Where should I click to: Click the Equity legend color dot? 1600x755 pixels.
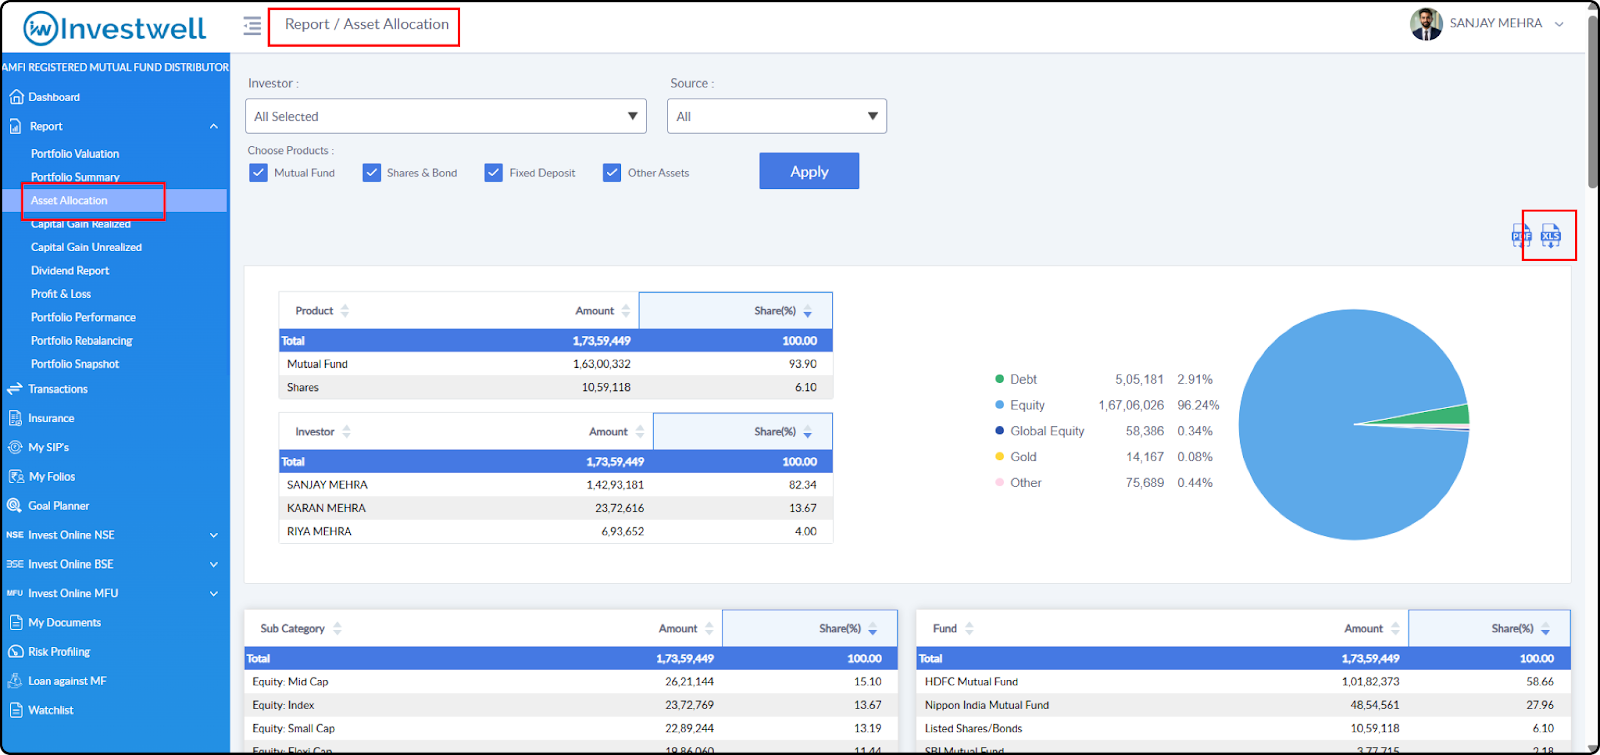(x=999, y=405)
